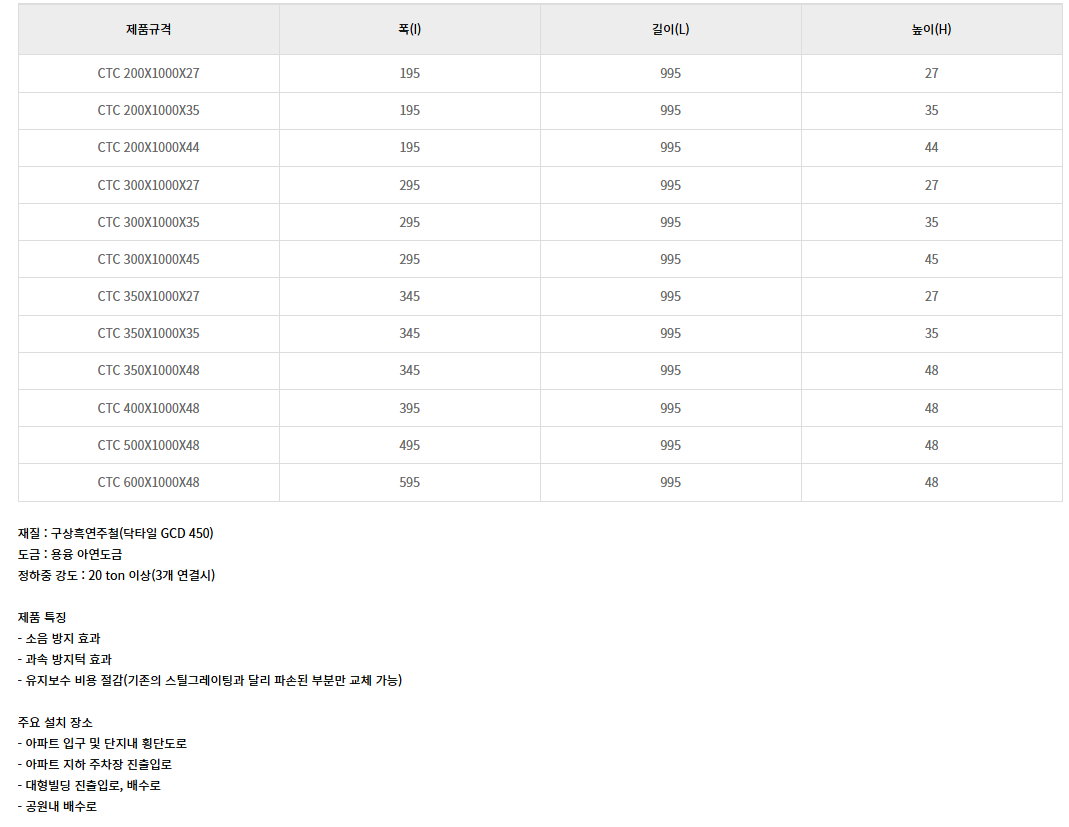Click the height value 44

(931, 147)
